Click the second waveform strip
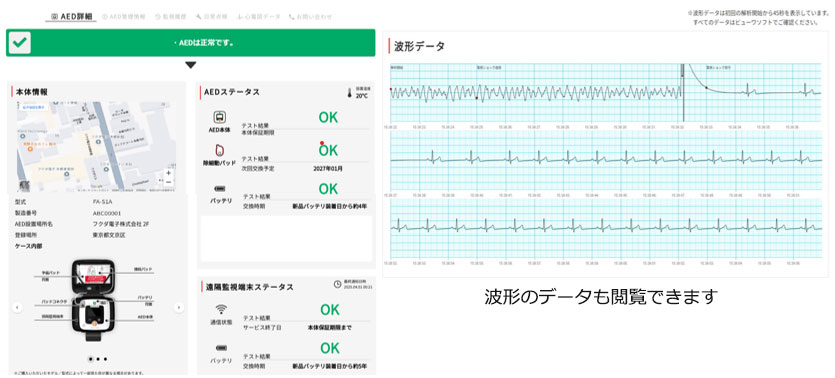 606,161
